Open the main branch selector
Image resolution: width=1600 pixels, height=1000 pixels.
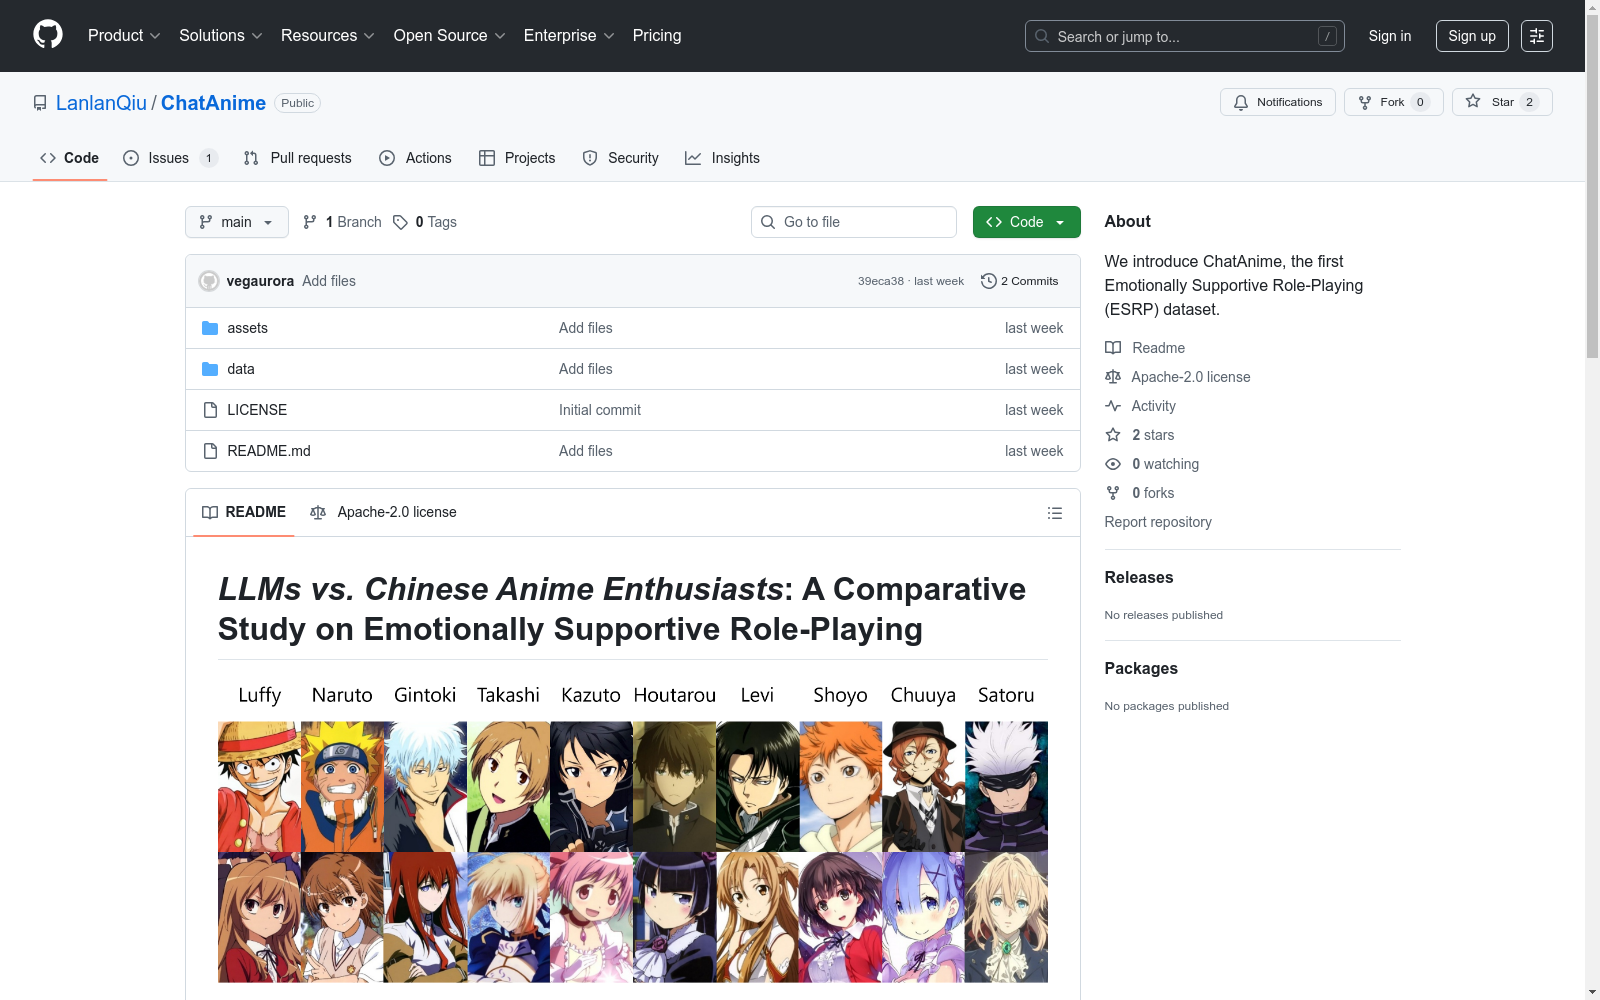[x=237, y=222]
